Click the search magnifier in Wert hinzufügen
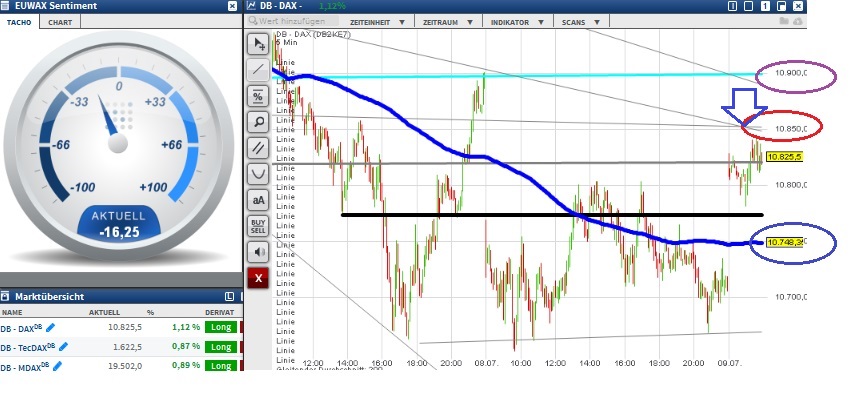 (253, 21)
